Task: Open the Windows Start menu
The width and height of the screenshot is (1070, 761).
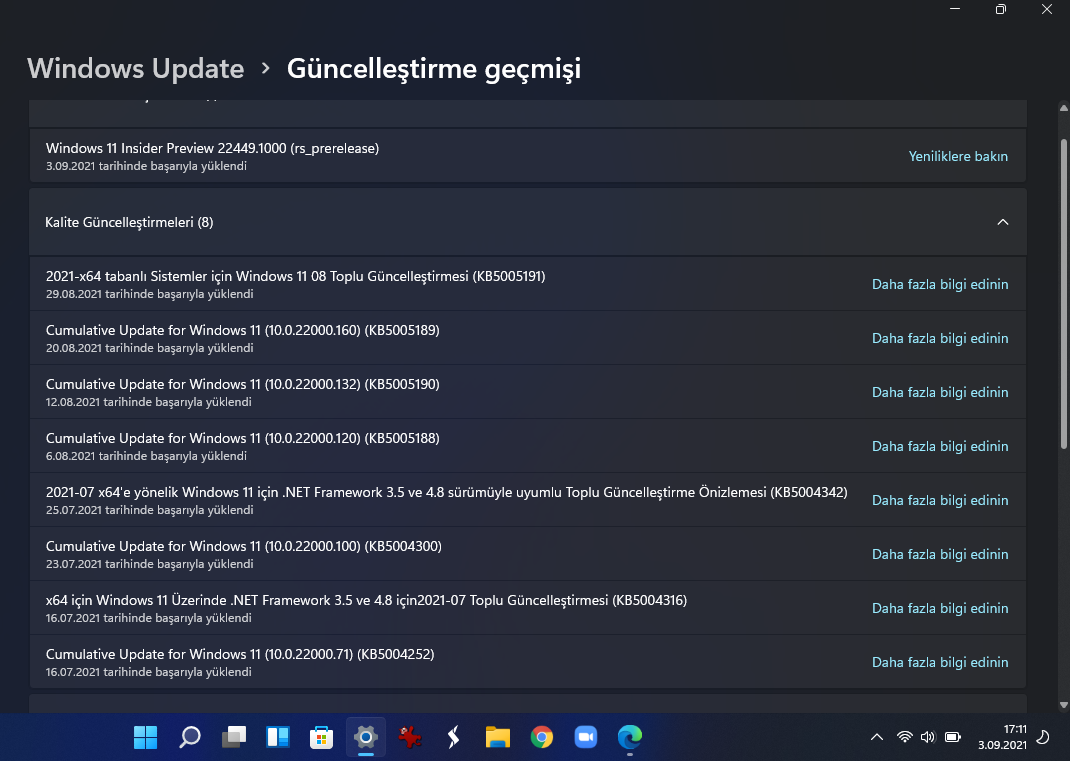Action: pyautogui.click(x=145, y=736)
